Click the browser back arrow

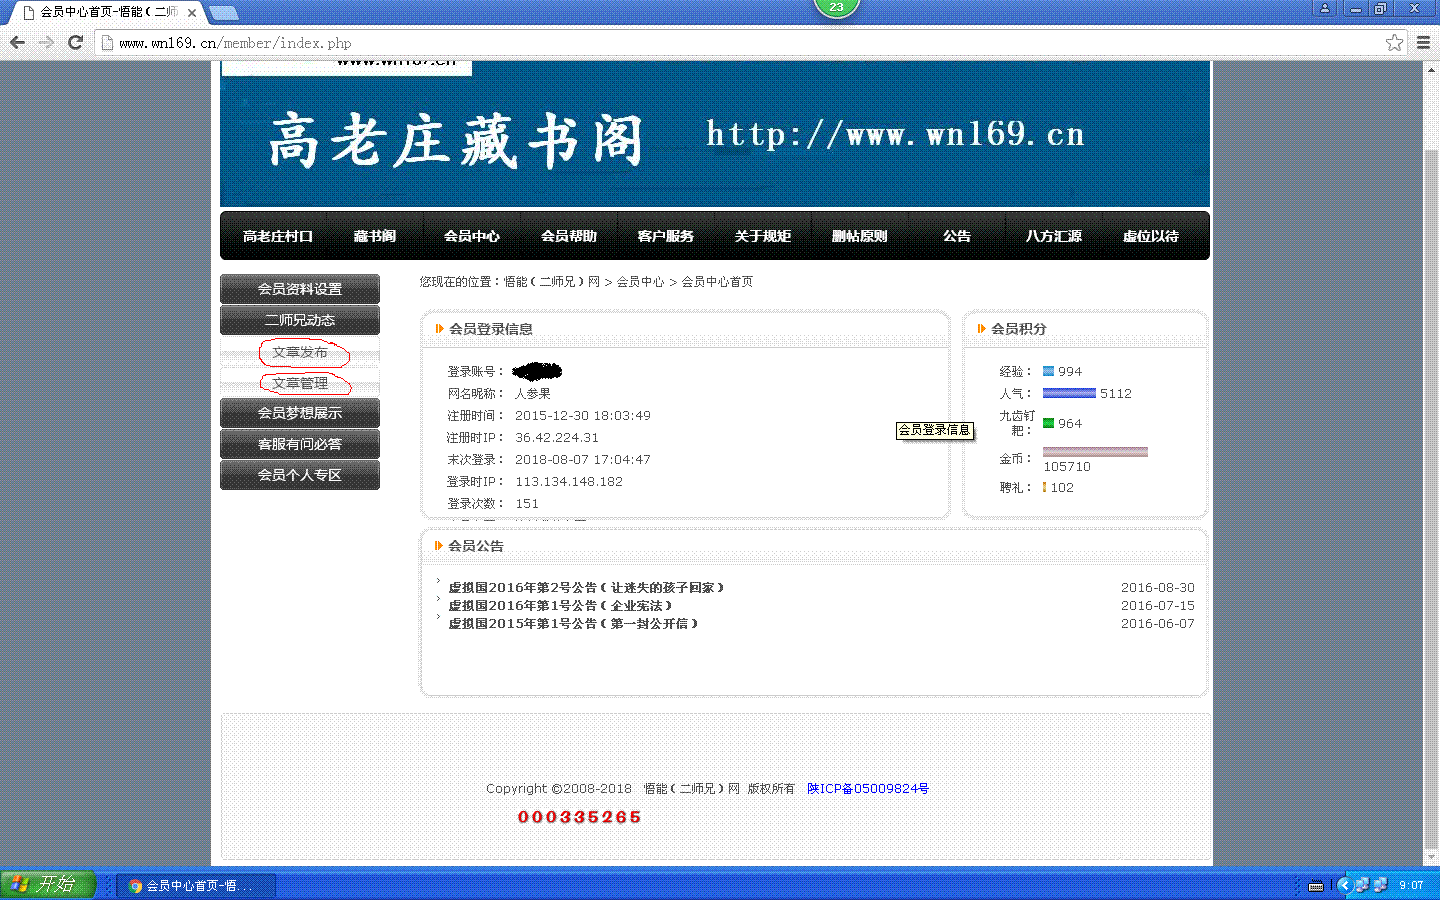[x=17, y=42]
